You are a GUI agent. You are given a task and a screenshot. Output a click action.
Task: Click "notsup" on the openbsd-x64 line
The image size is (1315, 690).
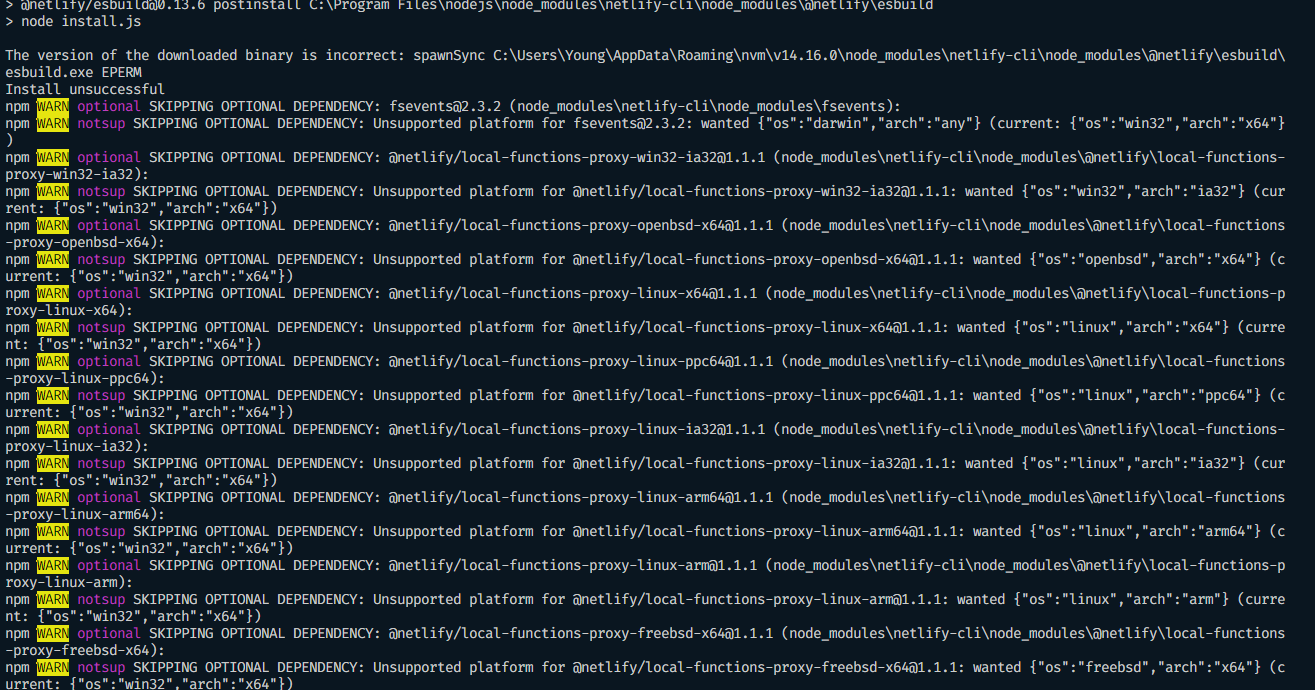[101, 259]
